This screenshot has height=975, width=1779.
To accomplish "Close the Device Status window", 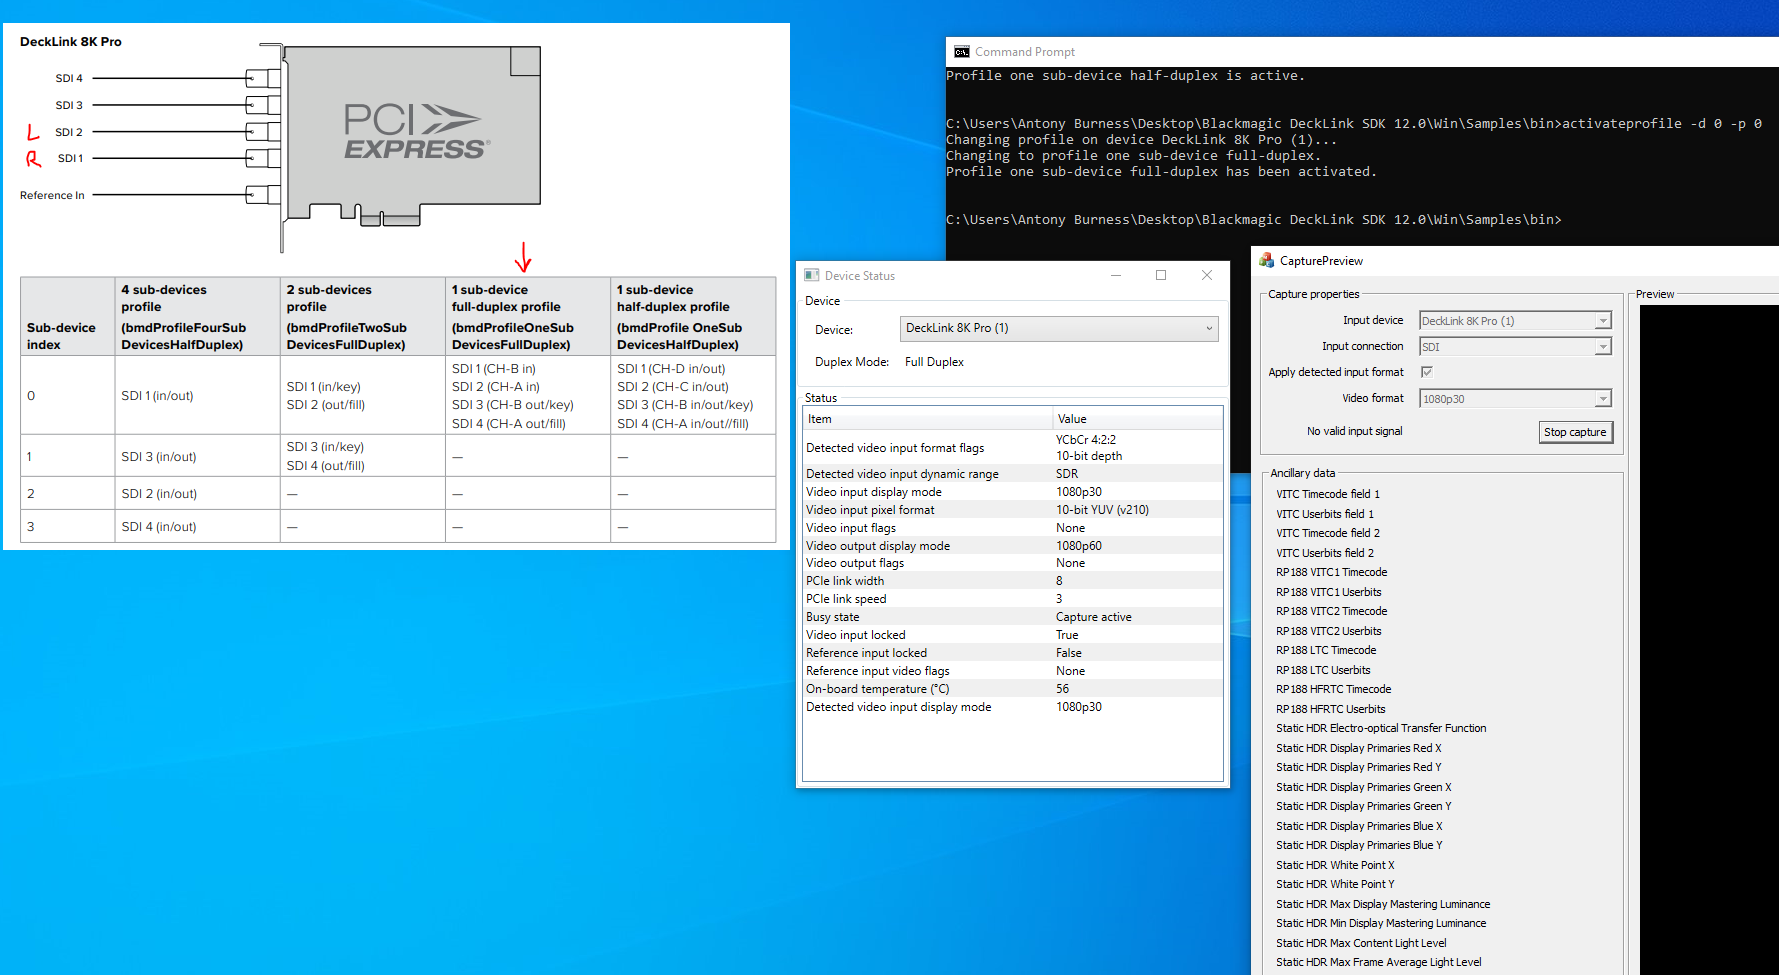I will pos(1207,275).
